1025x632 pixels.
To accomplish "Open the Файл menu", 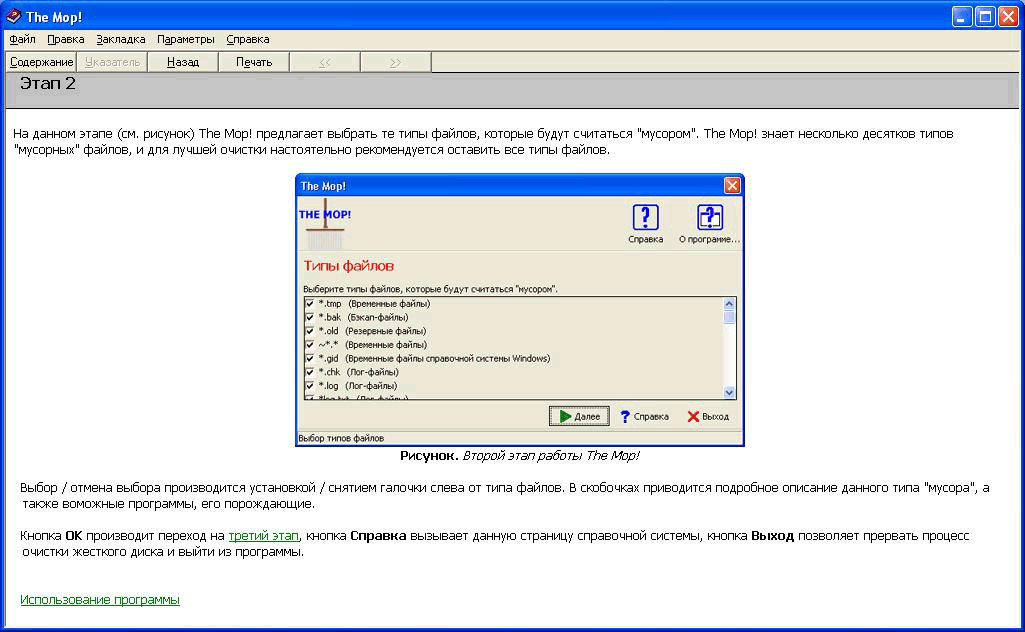I will coord(22,39).
